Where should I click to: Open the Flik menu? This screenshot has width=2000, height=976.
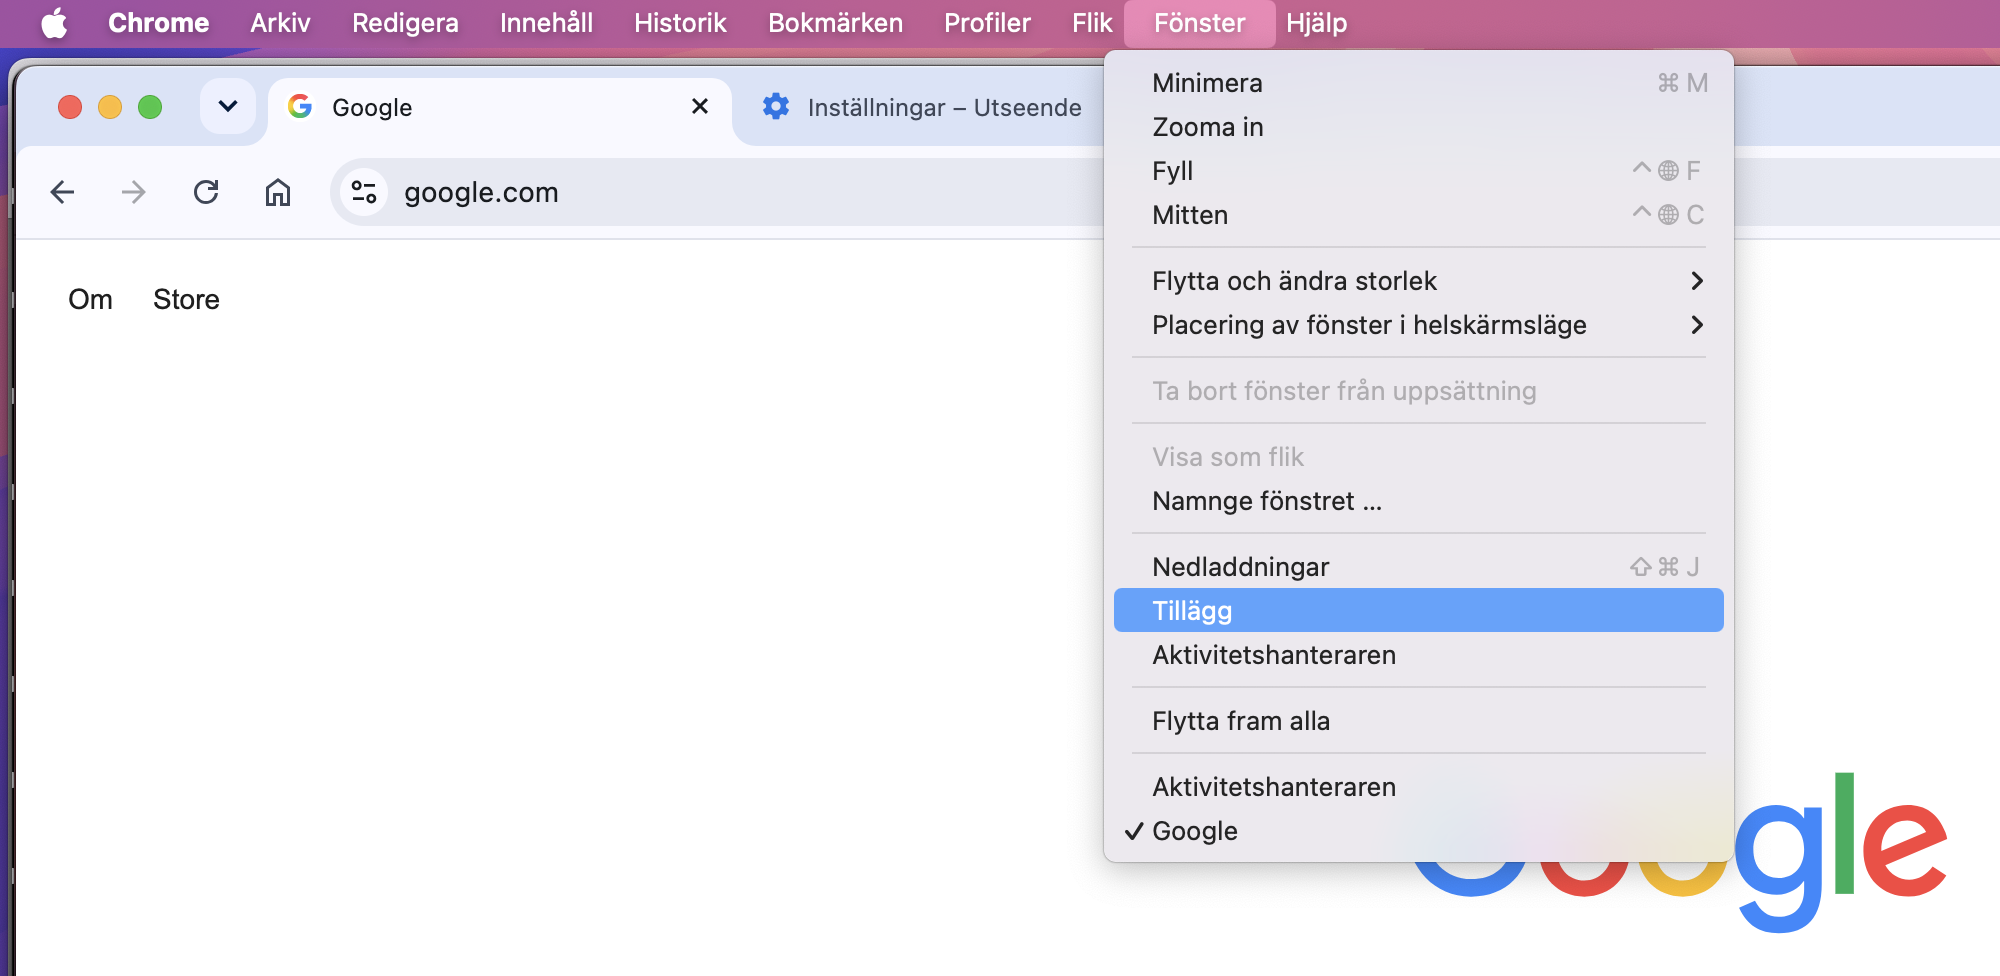pos(1092,23)
